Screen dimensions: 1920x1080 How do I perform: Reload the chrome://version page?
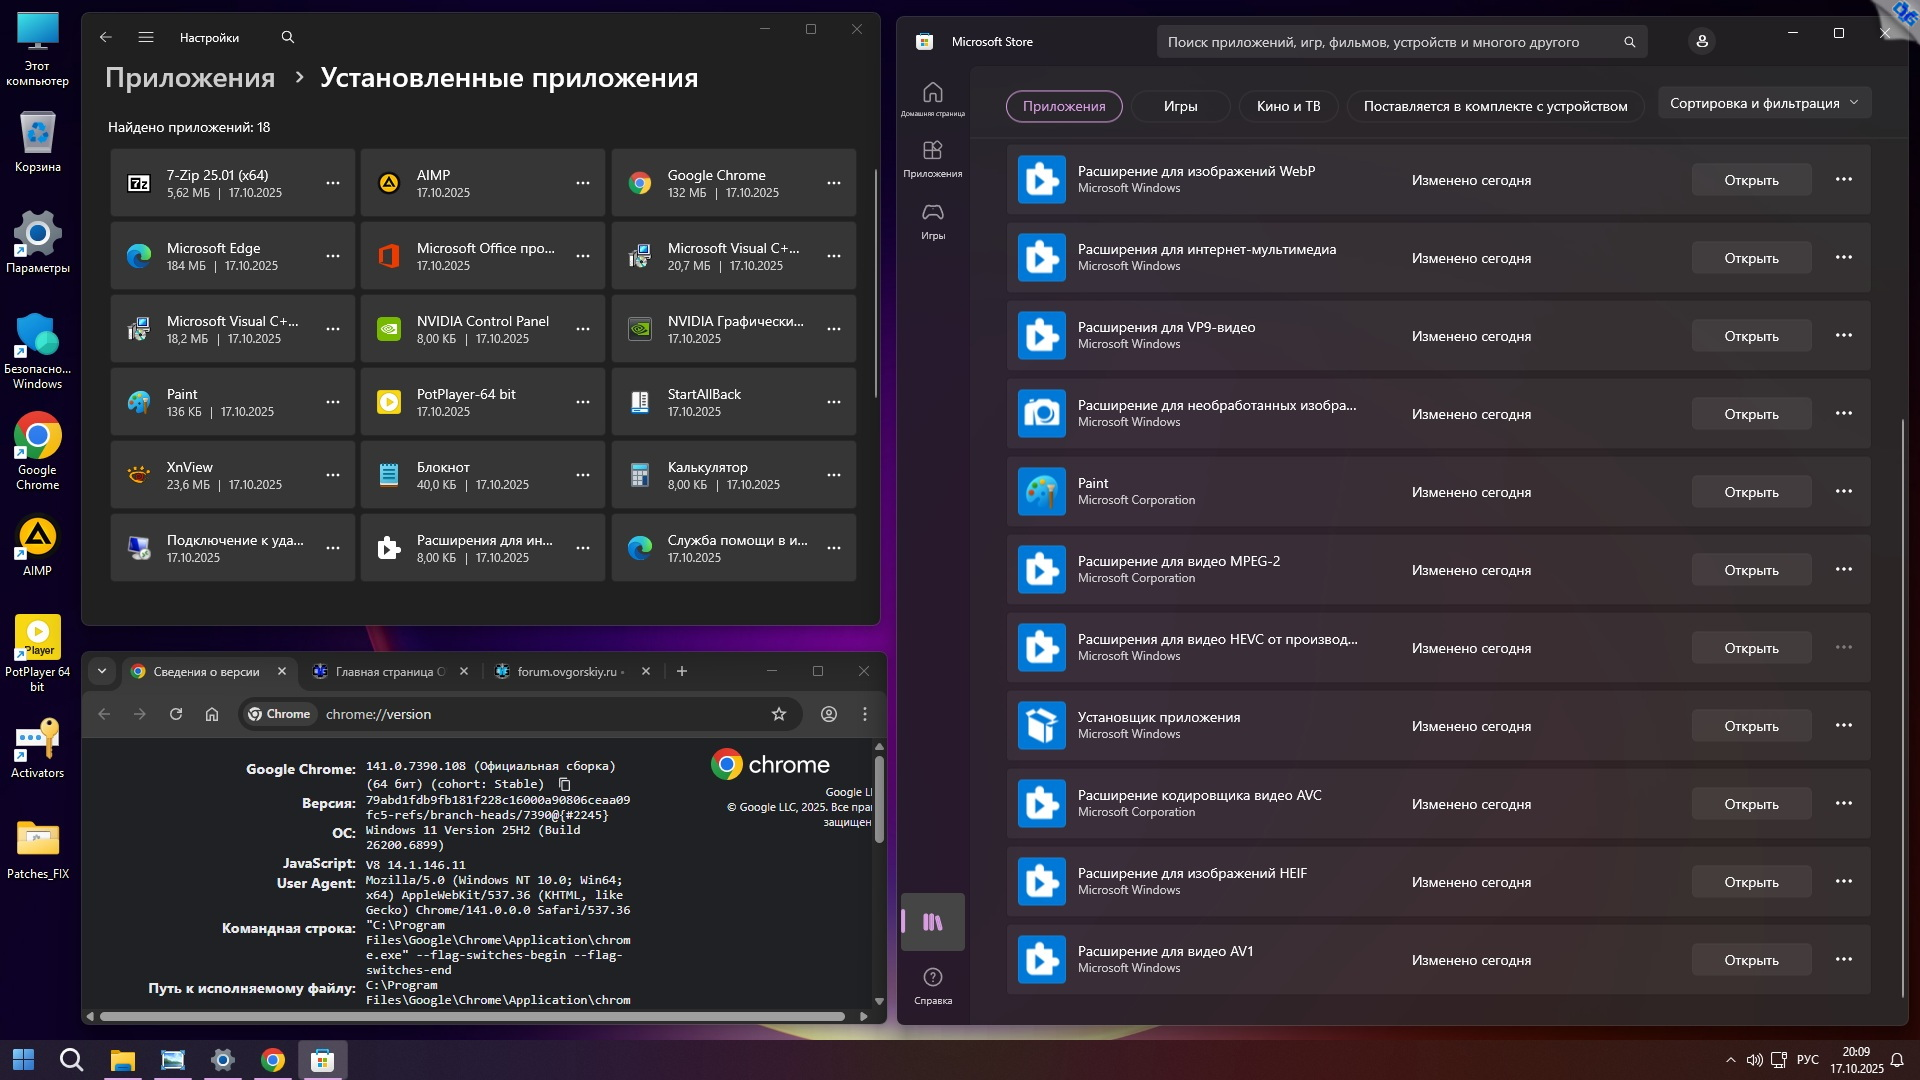coord(176,714)
